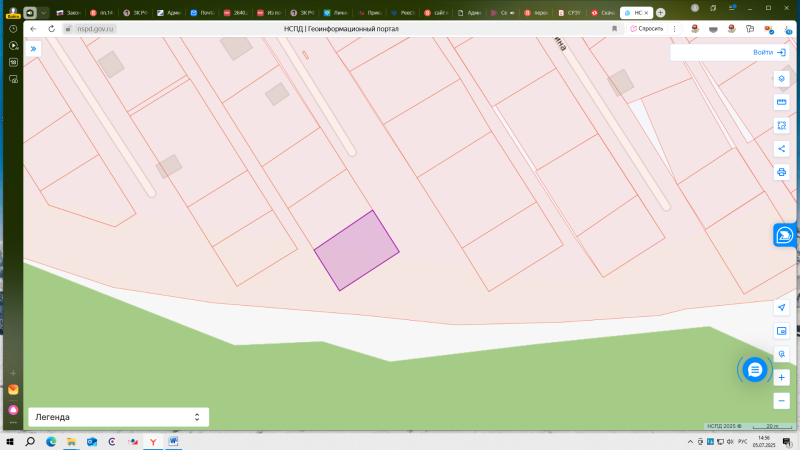The width and height of the screenshot is (800, 450).
Task: Open the blue assistant widget on right edge
Action: (x=785, y=235)
